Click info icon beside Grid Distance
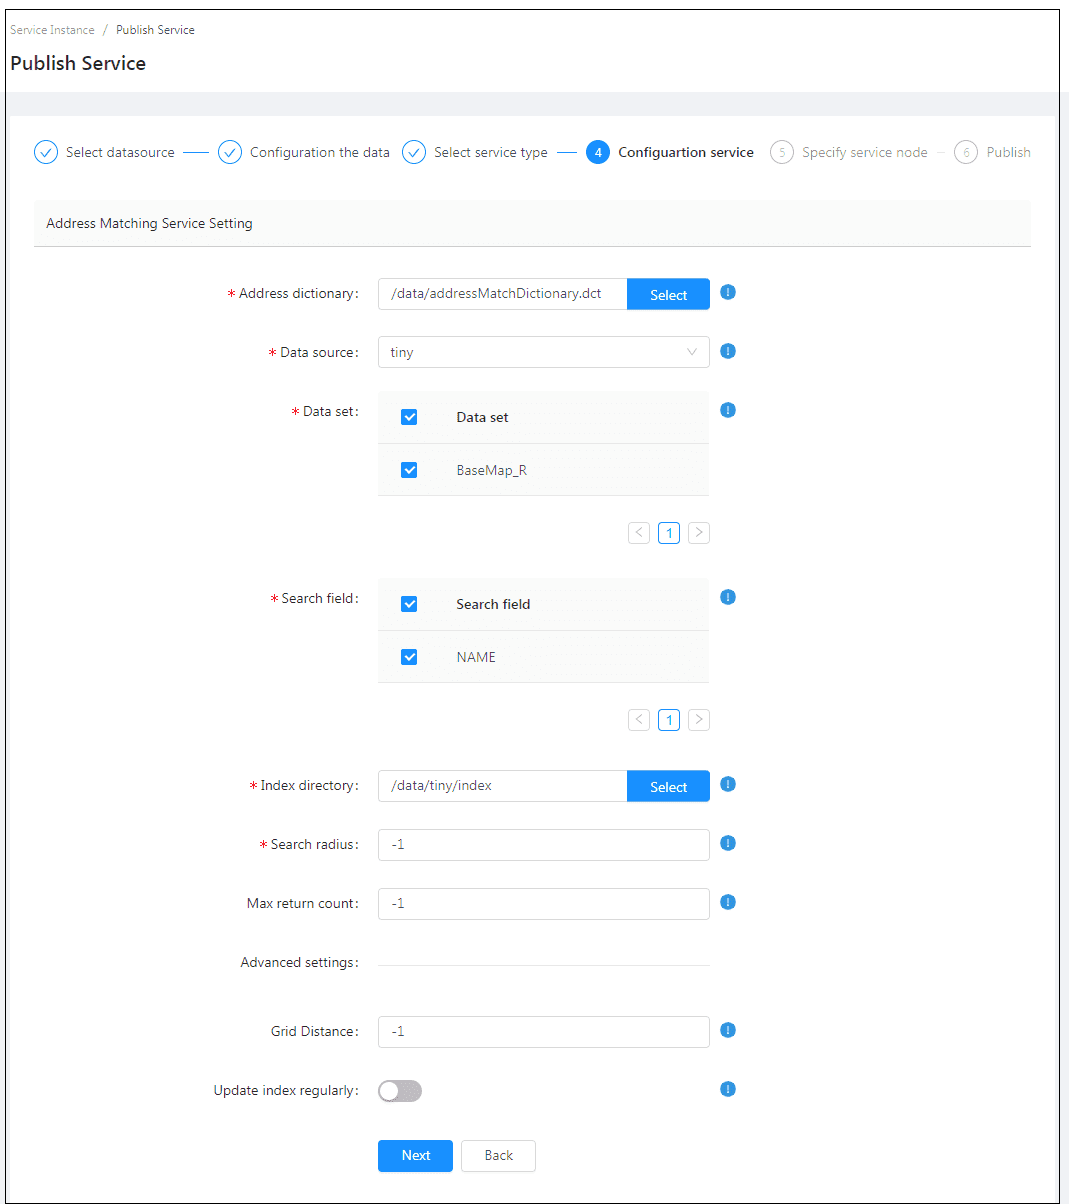 pyautogui.click(x=728, y=1030)
